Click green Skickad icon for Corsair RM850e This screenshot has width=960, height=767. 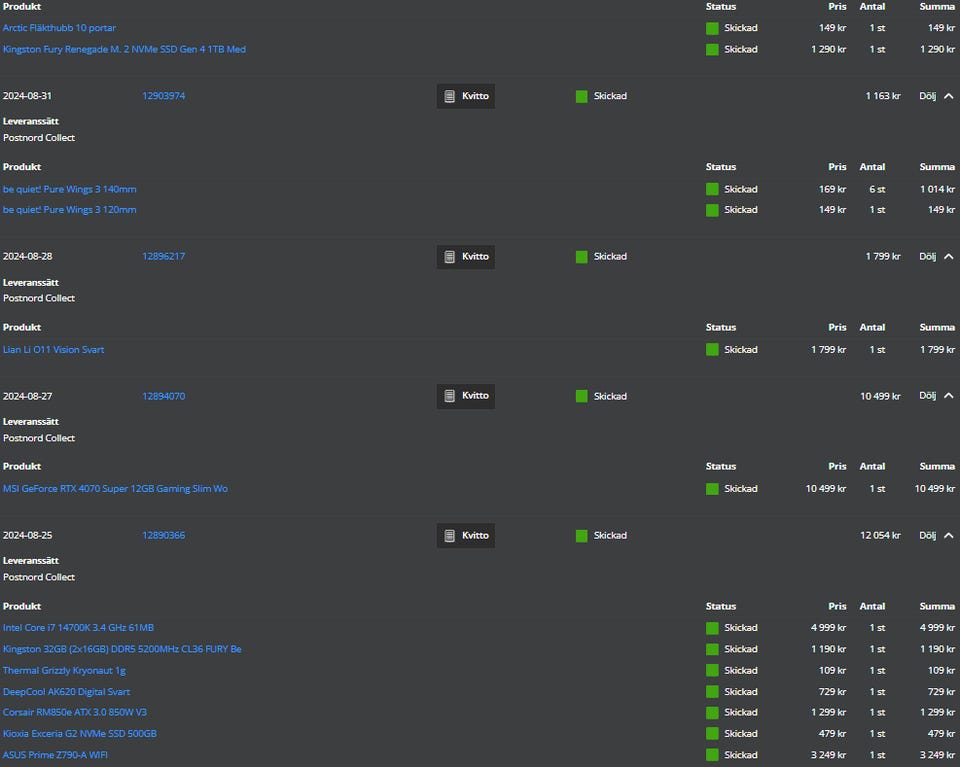pos(712,713)
